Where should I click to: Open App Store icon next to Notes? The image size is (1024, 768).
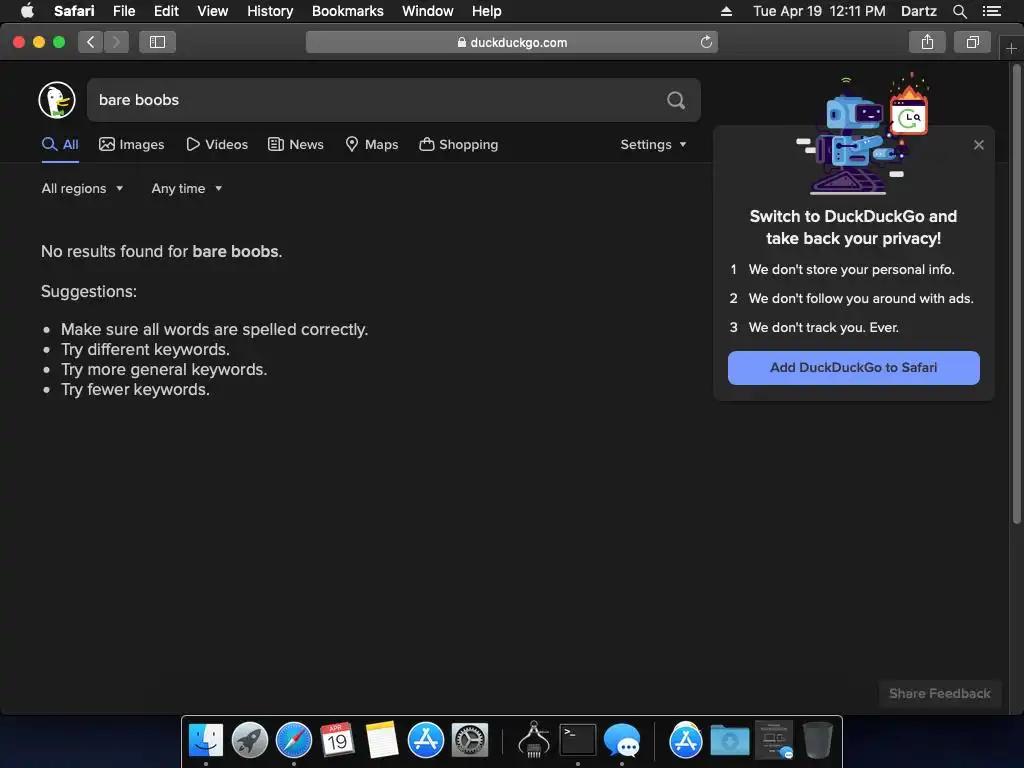pos(426,740)
